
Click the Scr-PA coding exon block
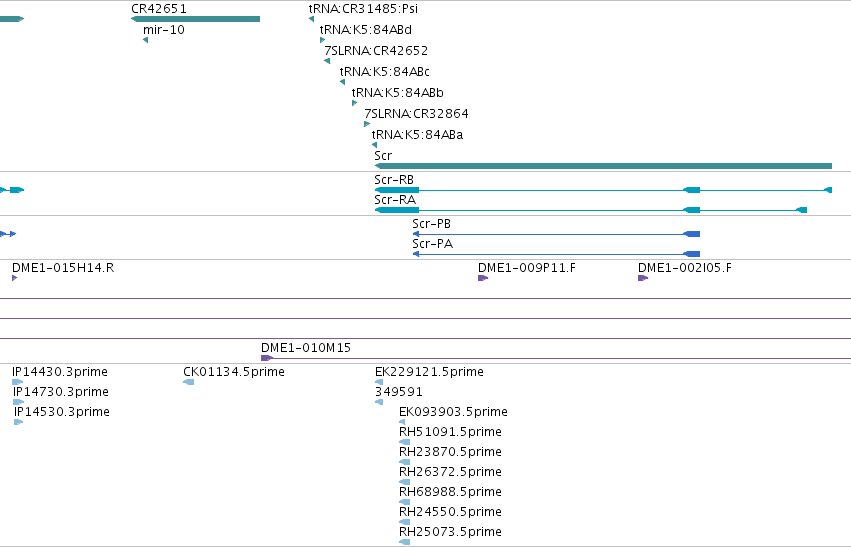coord(691,254)
